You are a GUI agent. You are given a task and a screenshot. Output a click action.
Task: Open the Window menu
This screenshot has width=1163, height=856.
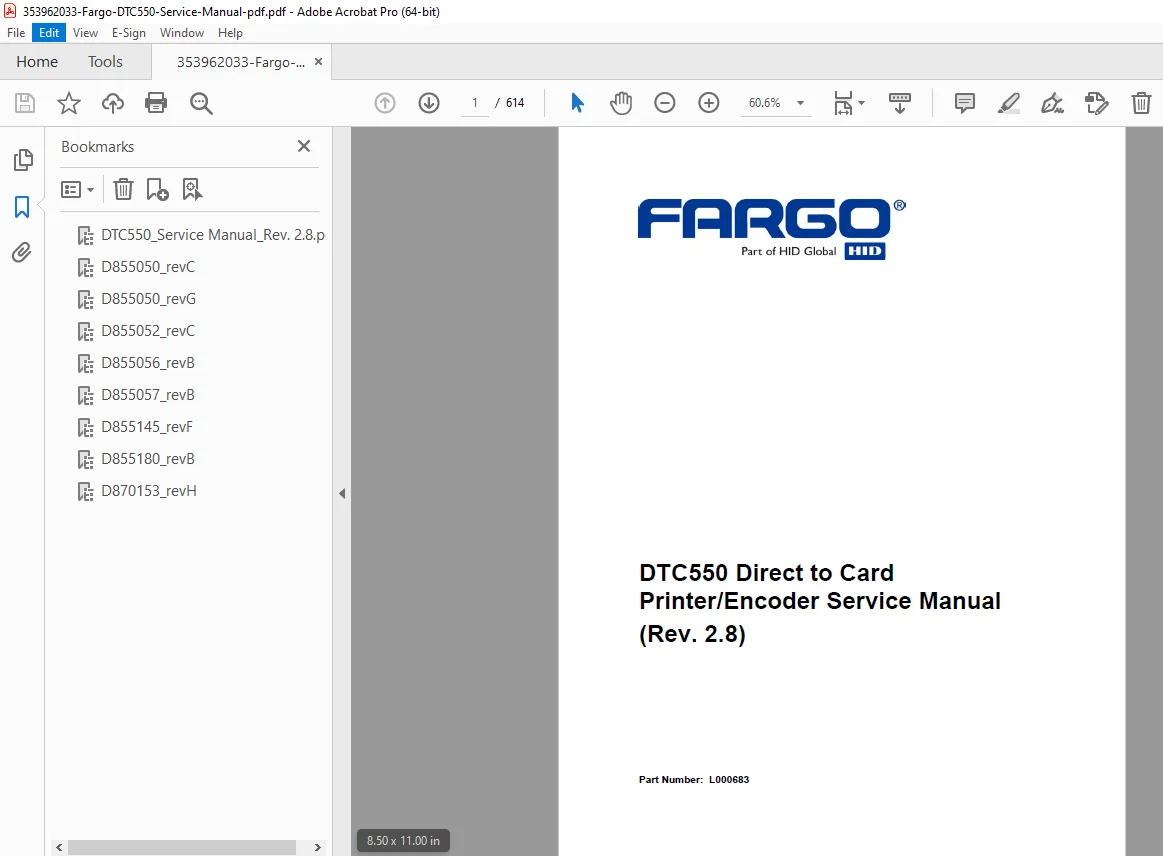coord(182,33)
